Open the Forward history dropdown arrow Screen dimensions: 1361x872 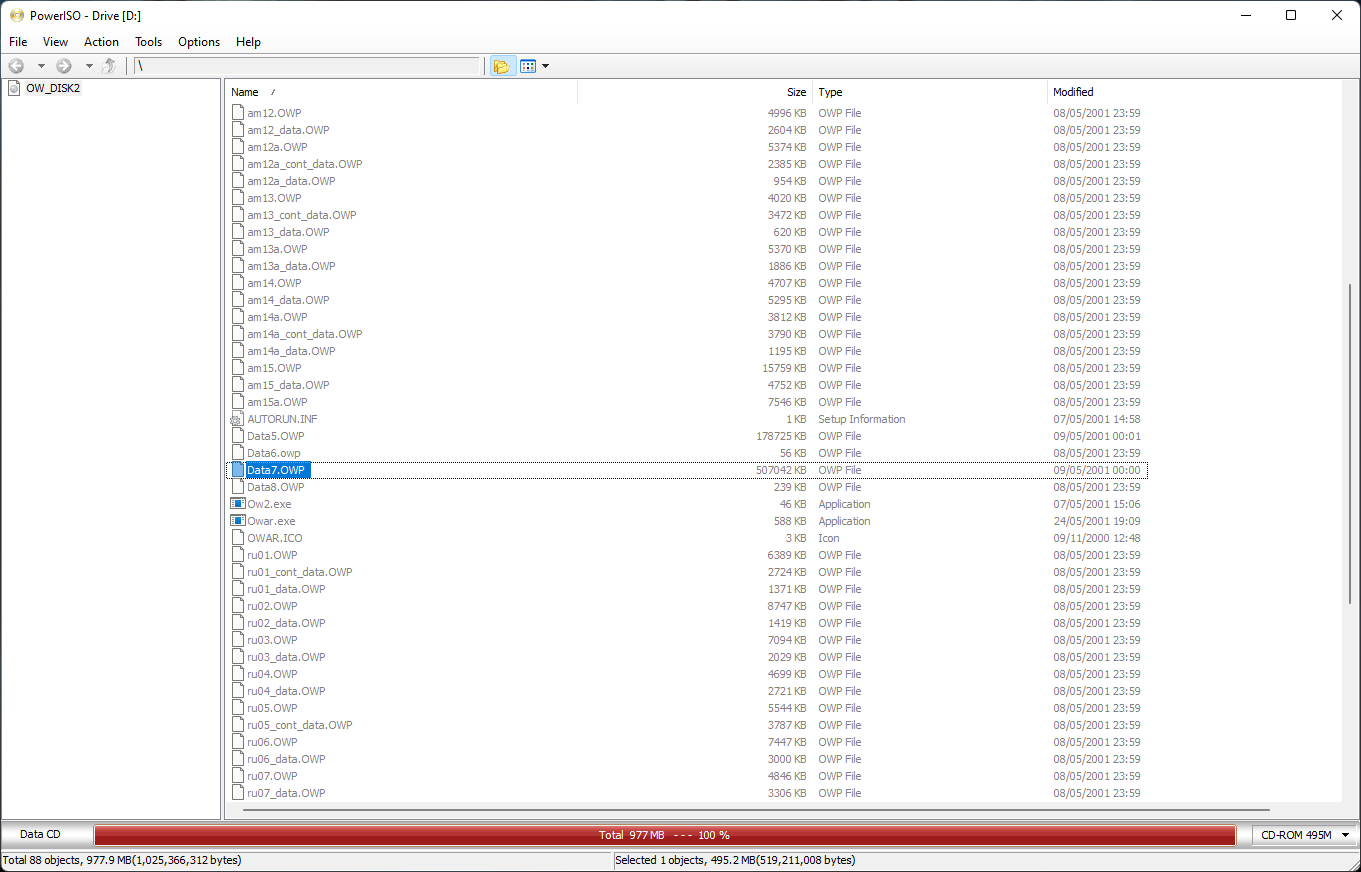click(89, 66)
